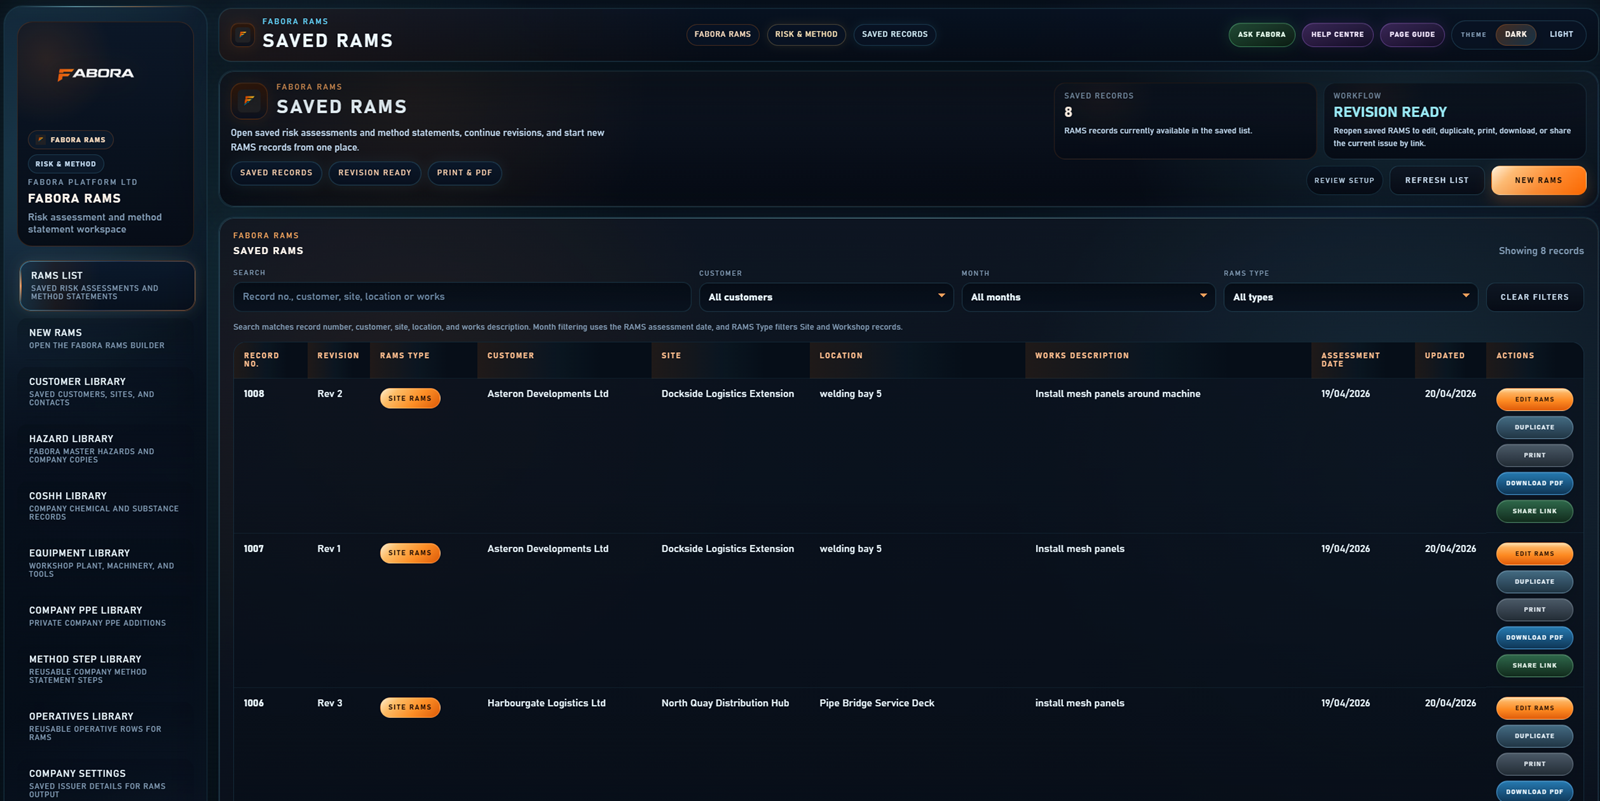Image resolution: width=1600 pixels, height=801 pixels.
Task: Print record 1006
Action: tap(1534, 764)
